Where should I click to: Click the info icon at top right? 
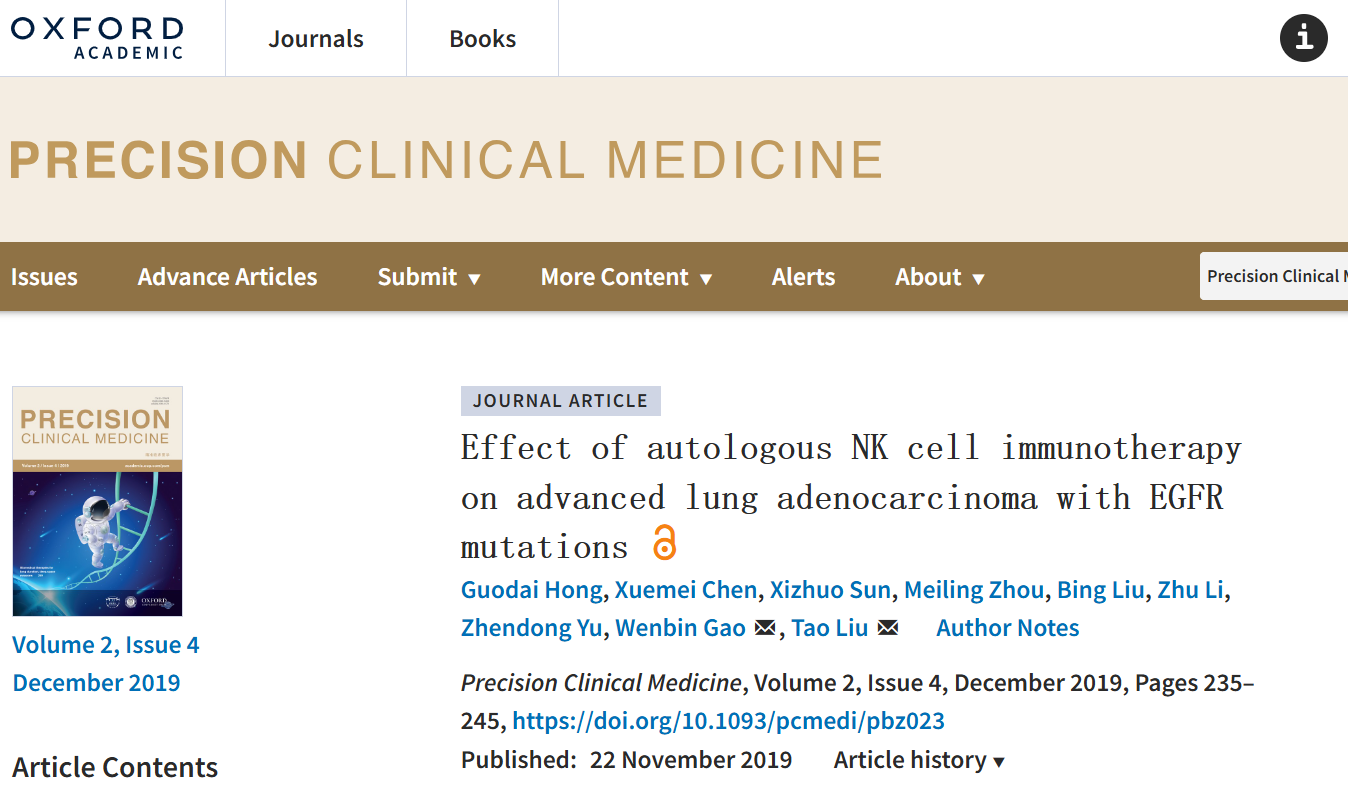coord(1304,38)
